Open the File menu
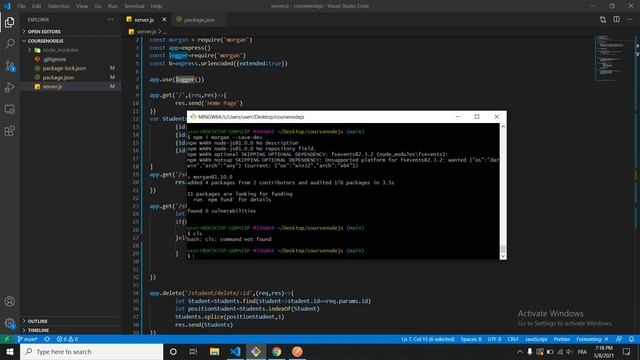This screenshot has width=640, height=360. 22,6
